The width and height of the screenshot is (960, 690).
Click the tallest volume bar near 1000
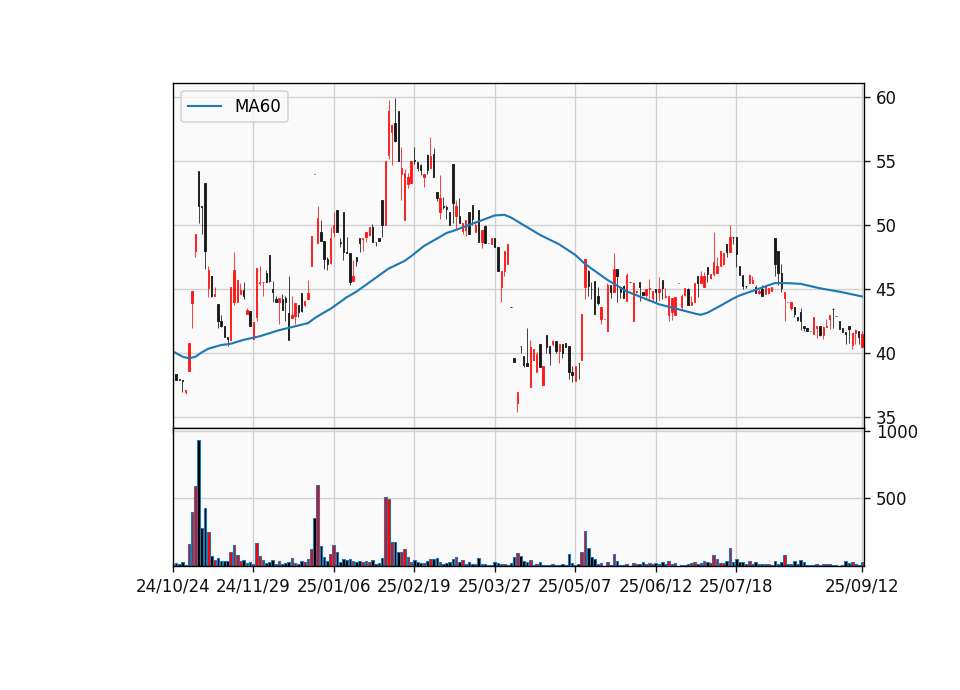click(x=199, y=503)
